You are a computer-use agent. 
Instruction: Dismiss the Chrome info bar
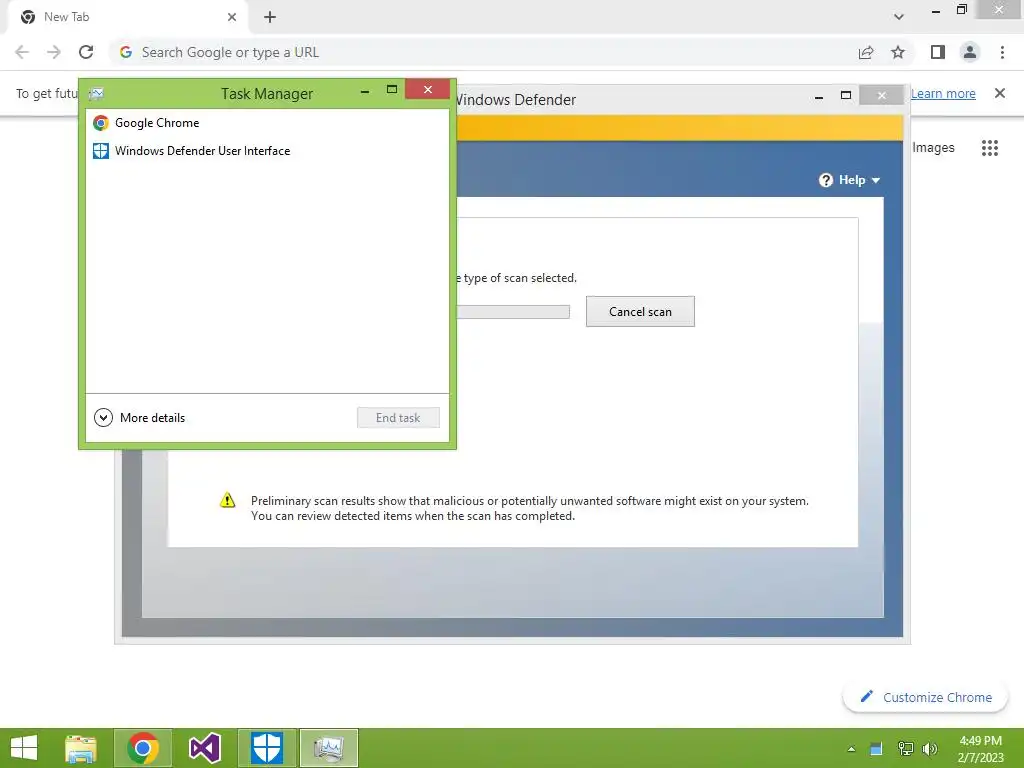(1000, 93)
